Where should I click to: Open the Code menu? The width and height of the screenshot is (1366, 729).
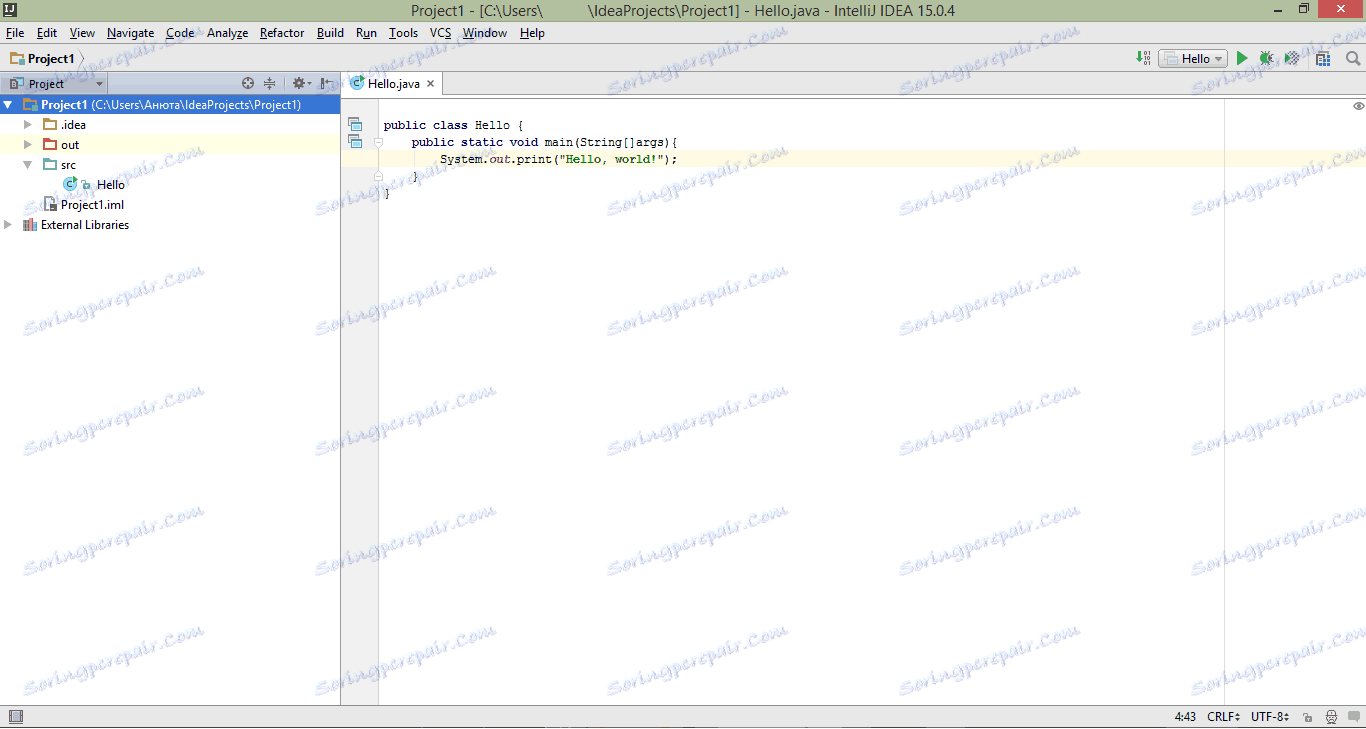pyautogui.click(x=180, y=33)
